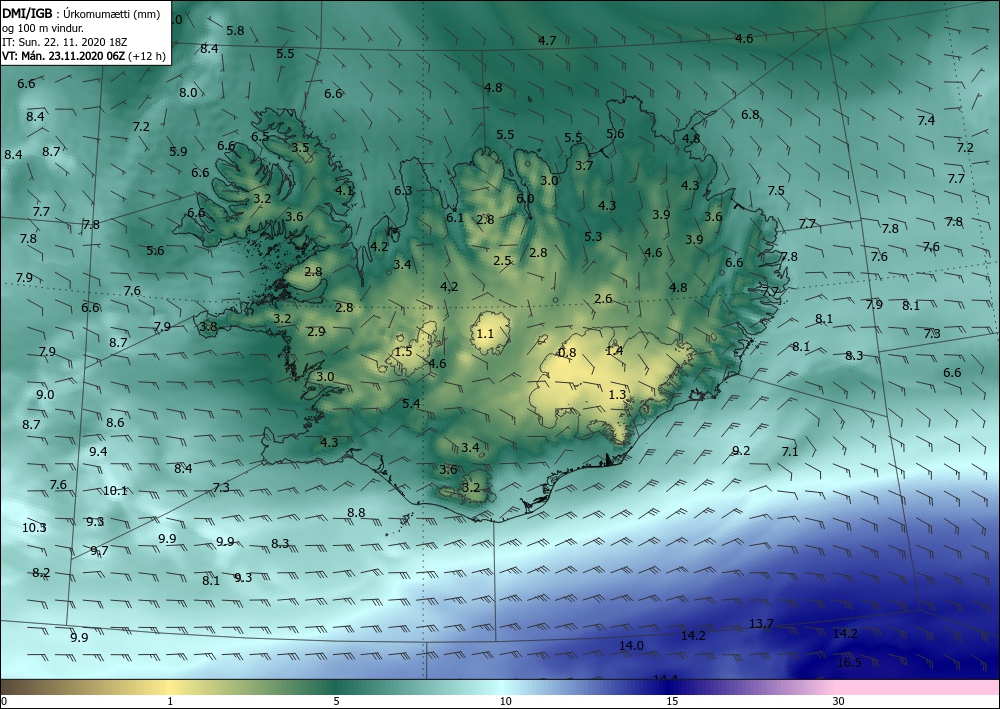Click the map value 9.4

(98, 452)
